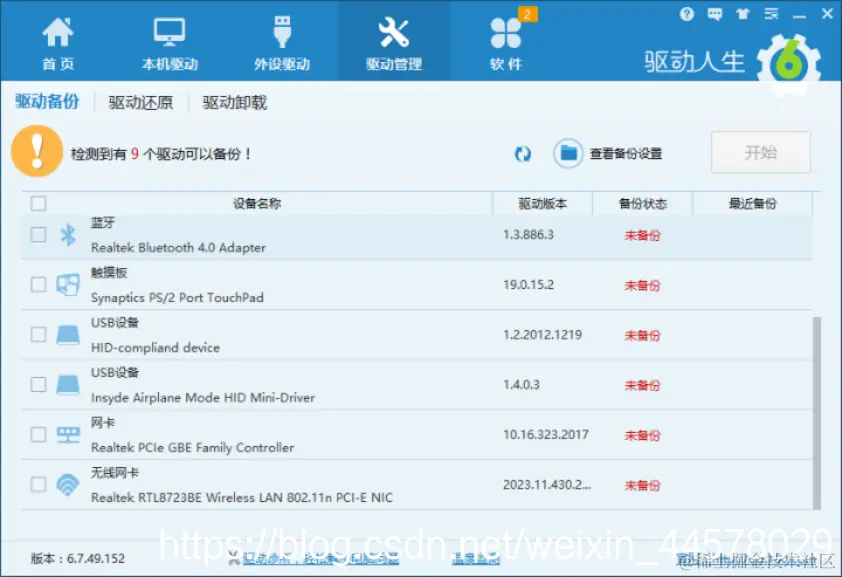842x577 pixels.
Task: Click the 驱动人生 6 gear logo
Action: click(789, 64)
